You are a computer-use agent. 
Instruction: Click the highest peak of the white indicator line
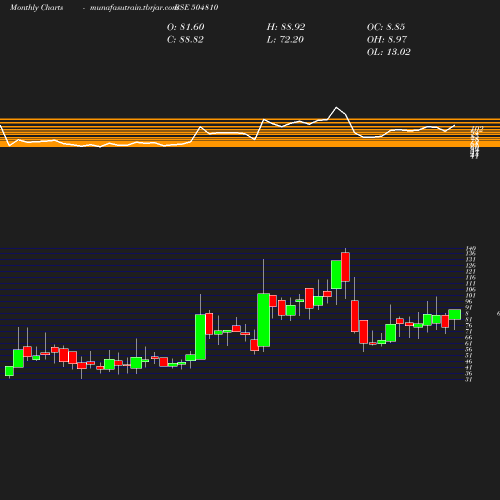coord(336,107)
